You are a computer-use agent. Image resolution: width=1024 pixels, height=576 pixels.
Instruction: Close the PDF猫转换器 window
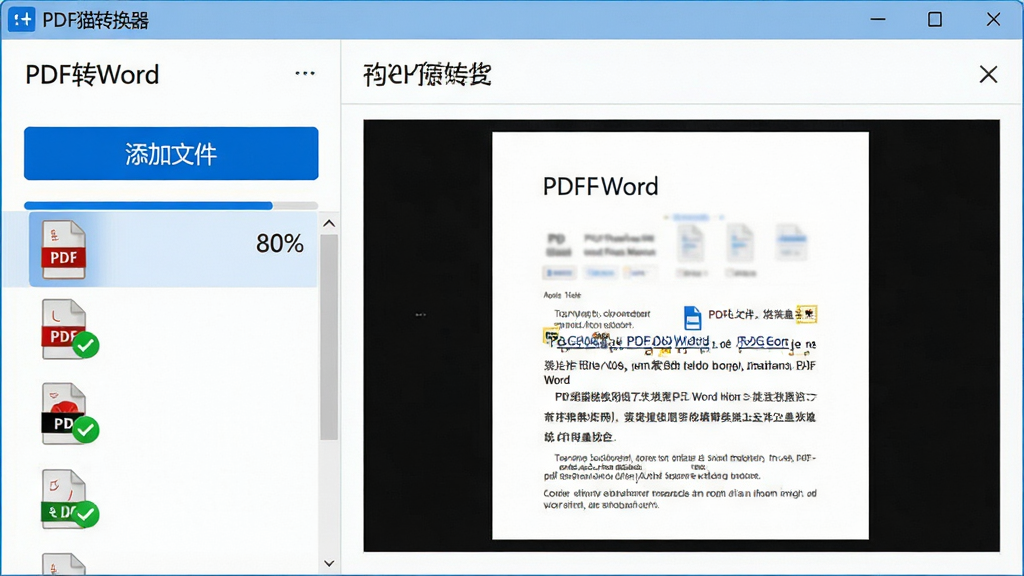pos(993,20)
